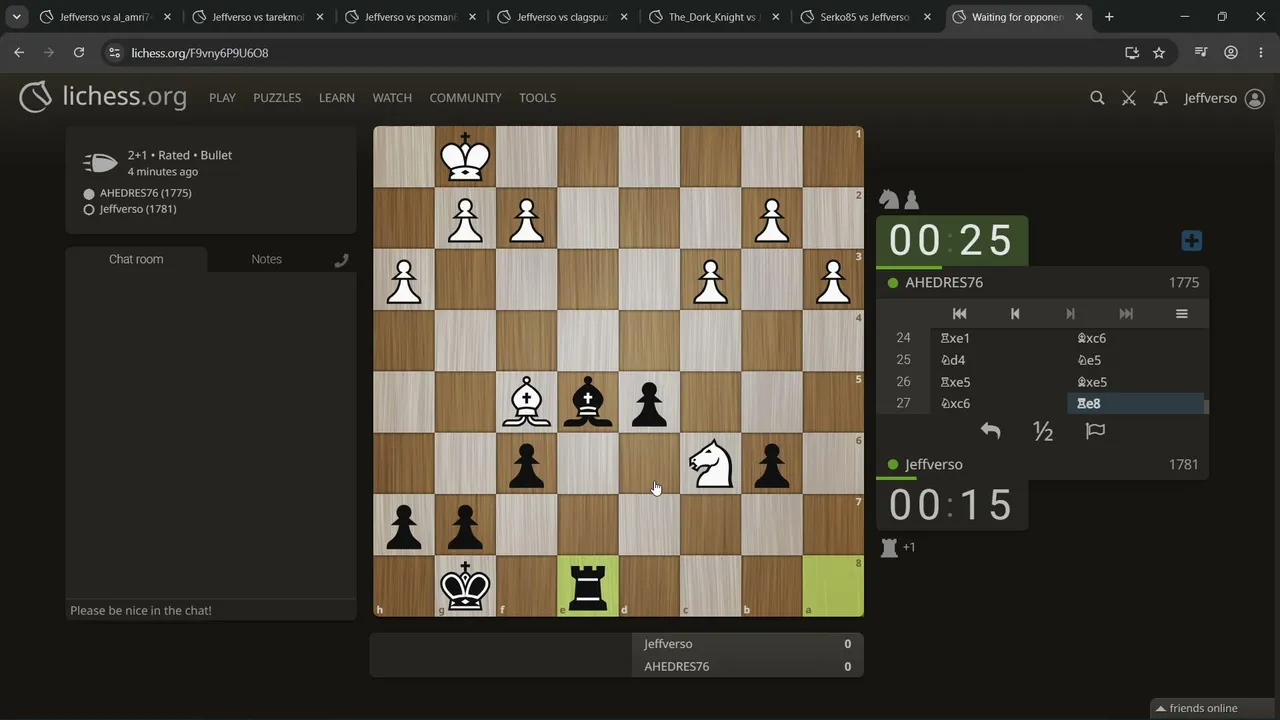Reload the current page
Image resolution: width=1280 pixels, height=720 pixels.
point(79,53)
